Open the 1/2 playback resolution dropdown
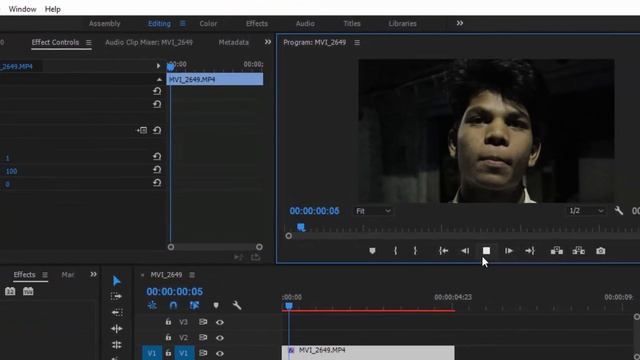Viewport: 640px width, 360px height. pos(587,211)
